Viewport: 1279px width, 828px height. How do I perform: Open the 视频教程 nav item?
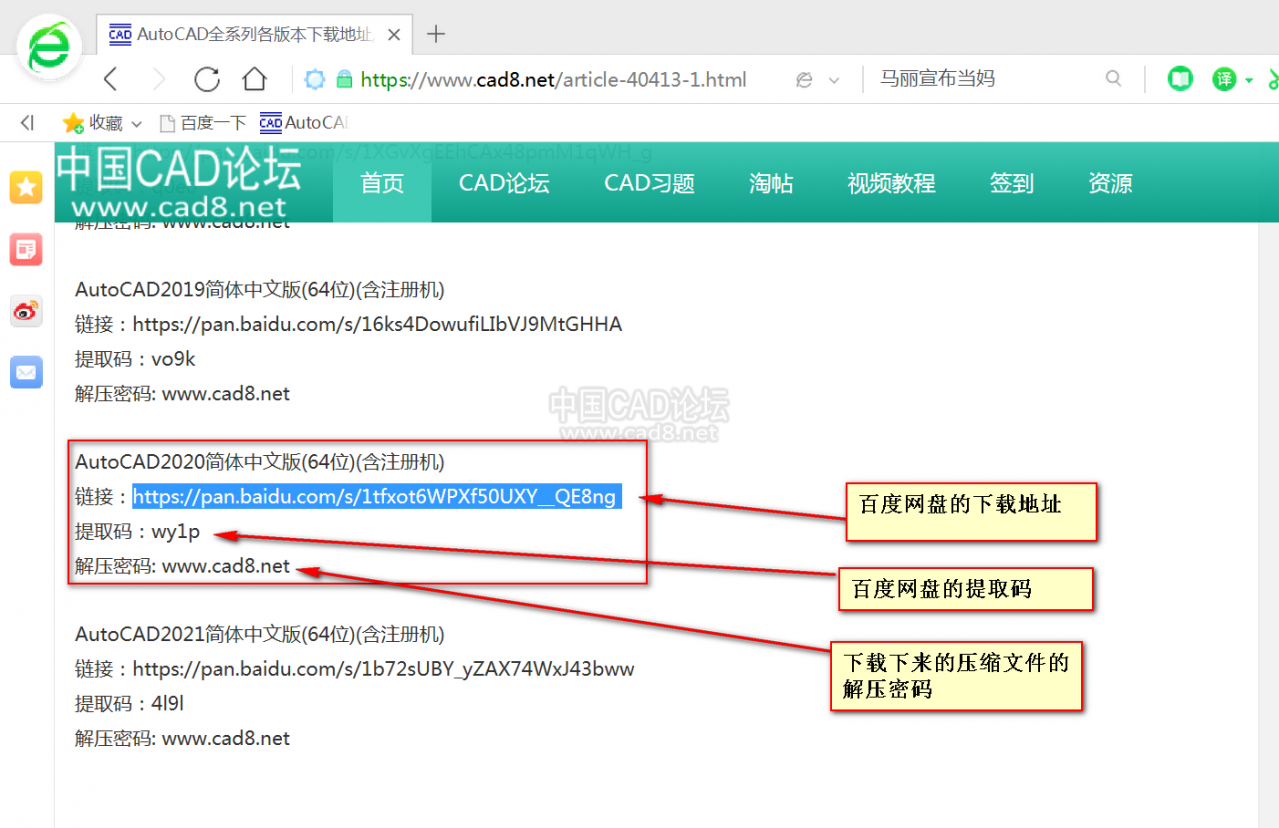[x=892, y=183]
